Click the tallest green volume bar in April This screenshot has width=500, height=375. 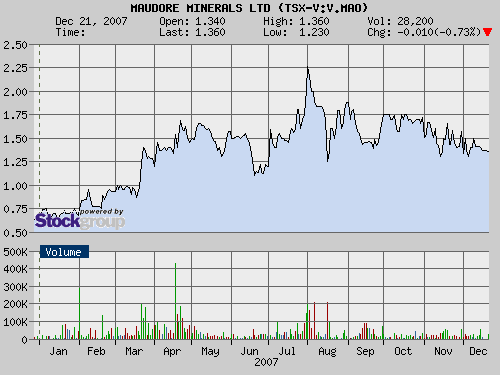click(176, 301)
